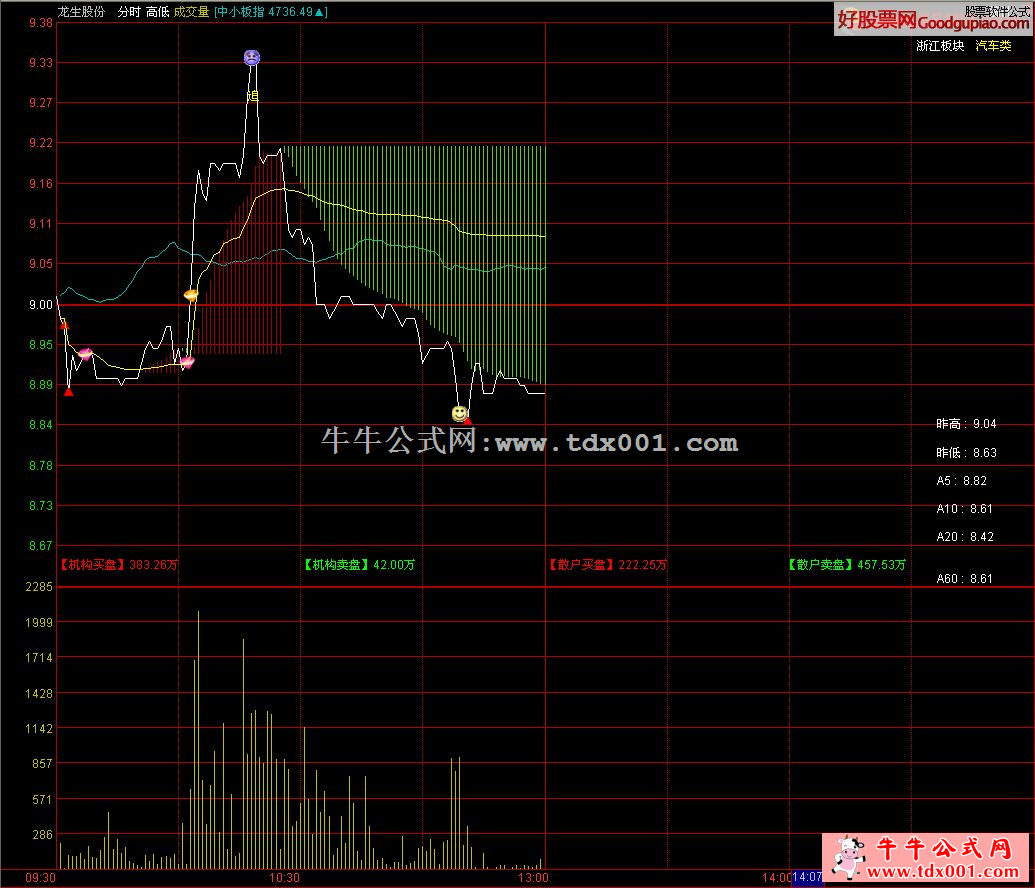
Task: Click the stock name 龙生股份
Action: (x=81, y=12)
